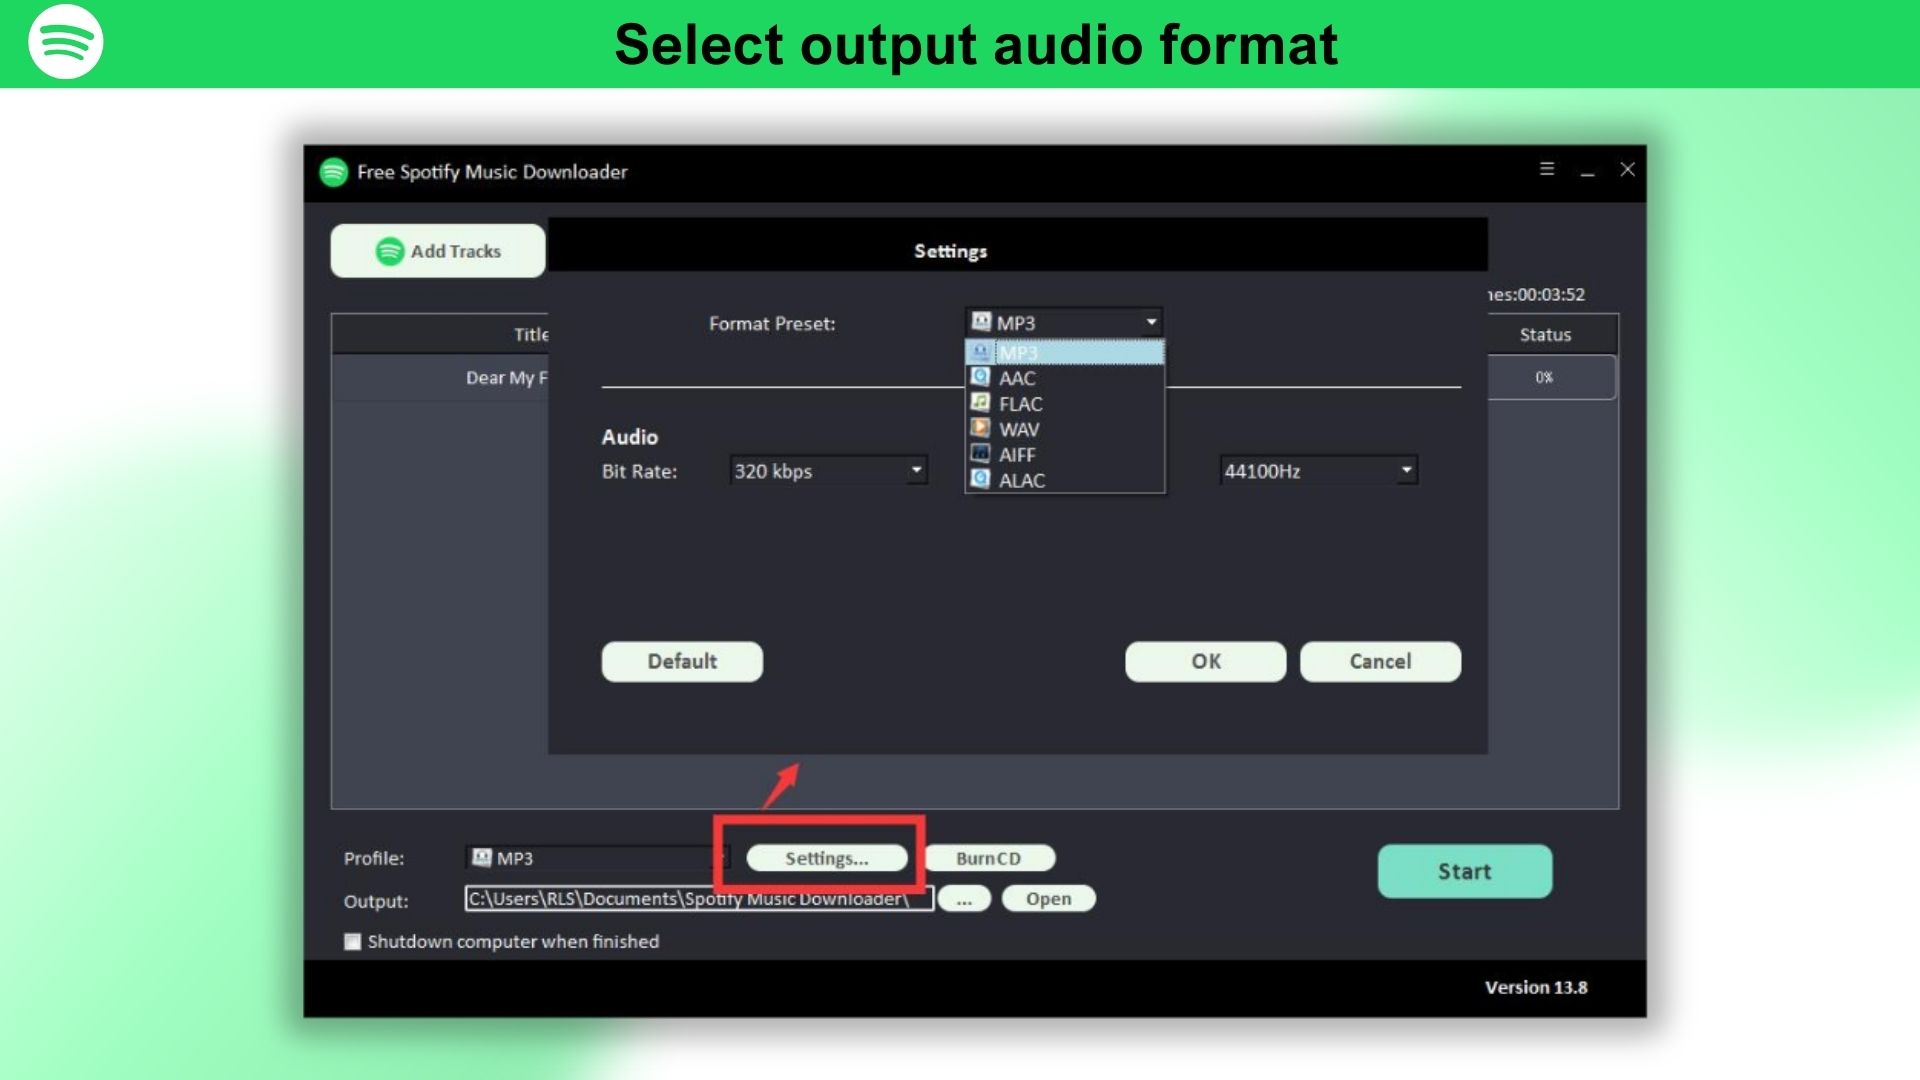Enable Shutdown computer when finished checkbox

point(352,941)
